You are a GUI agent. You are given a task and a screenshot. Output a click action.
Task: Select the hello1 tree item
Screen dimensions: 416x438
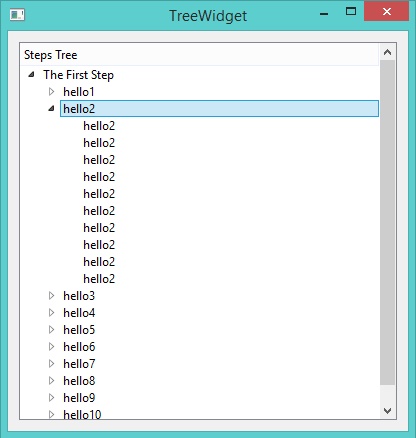79,92
